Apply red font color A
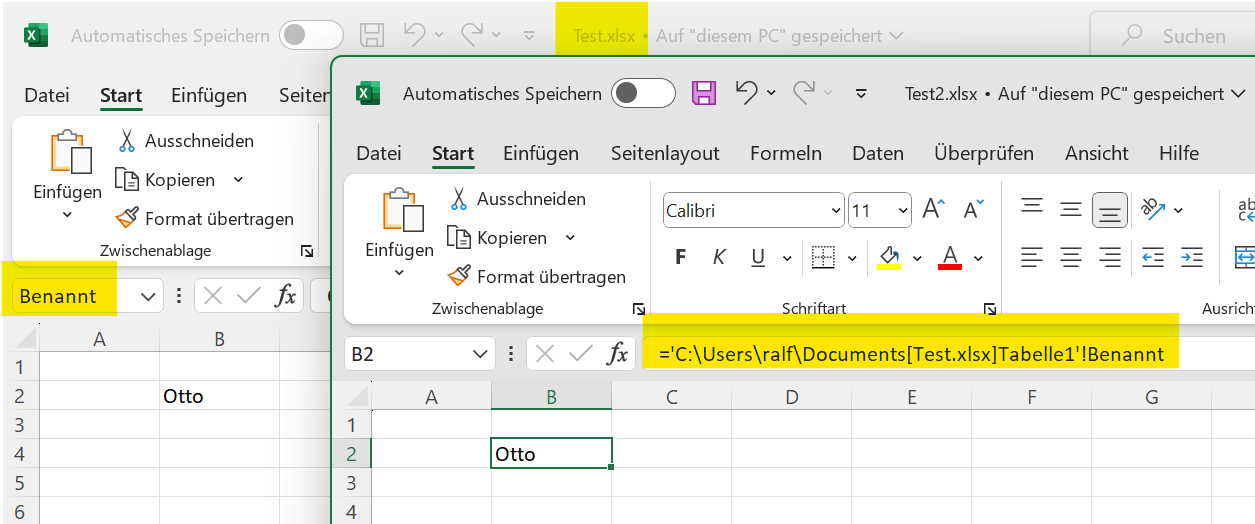 (x=950, y=257)
